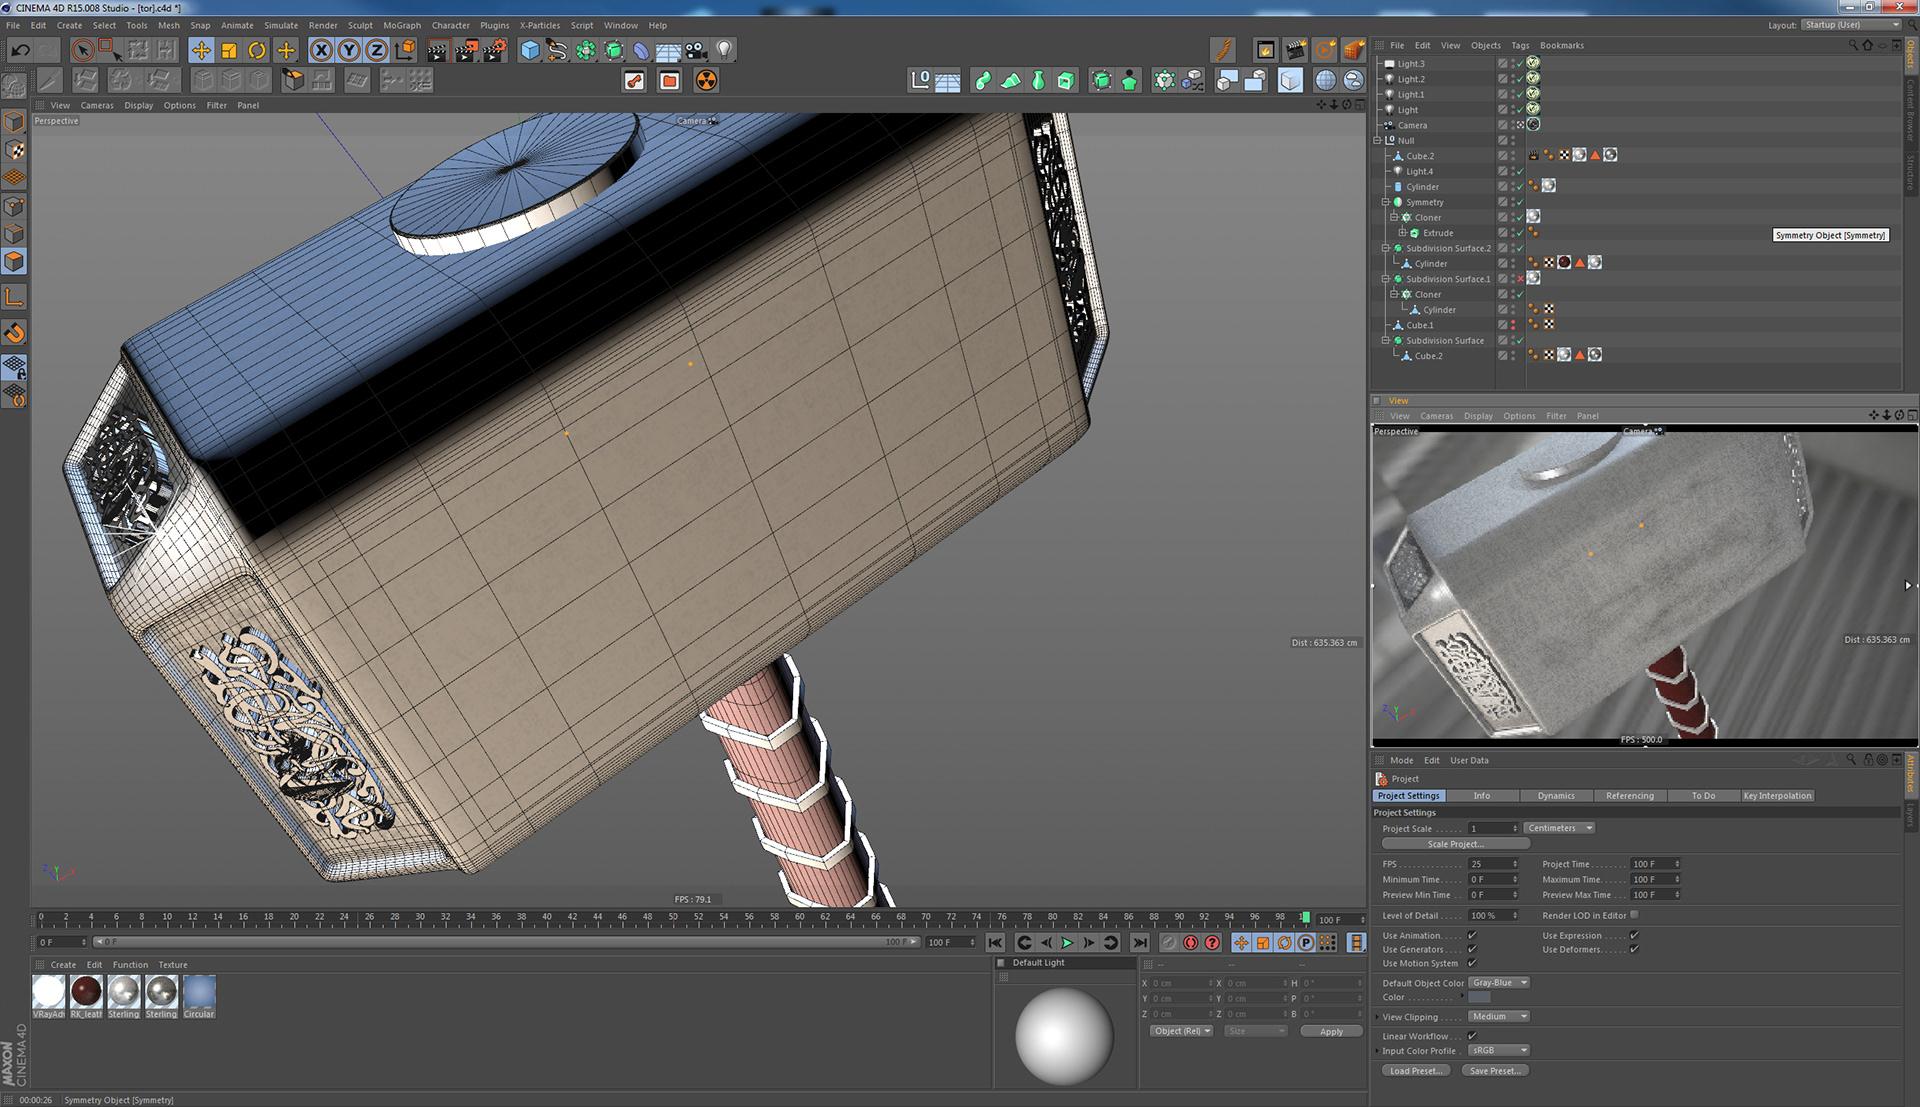Viewport: 1920px width, 1107px height.
Task: Add a Cube primitive object
Action: click(530, 50)
